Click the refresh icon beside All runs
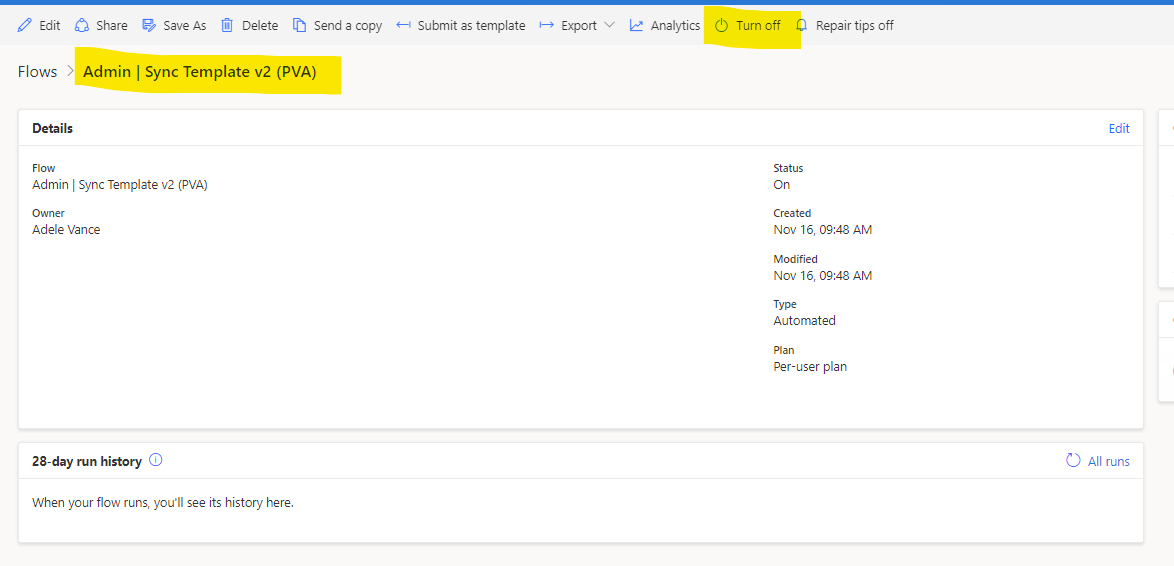The height and width of the screenshot is (566, 1174). [1073, 460]
